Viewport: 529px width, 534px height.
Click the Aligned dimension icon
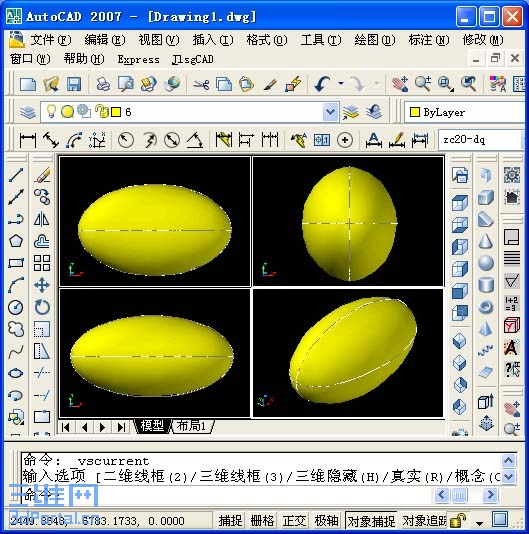[51, 140]
